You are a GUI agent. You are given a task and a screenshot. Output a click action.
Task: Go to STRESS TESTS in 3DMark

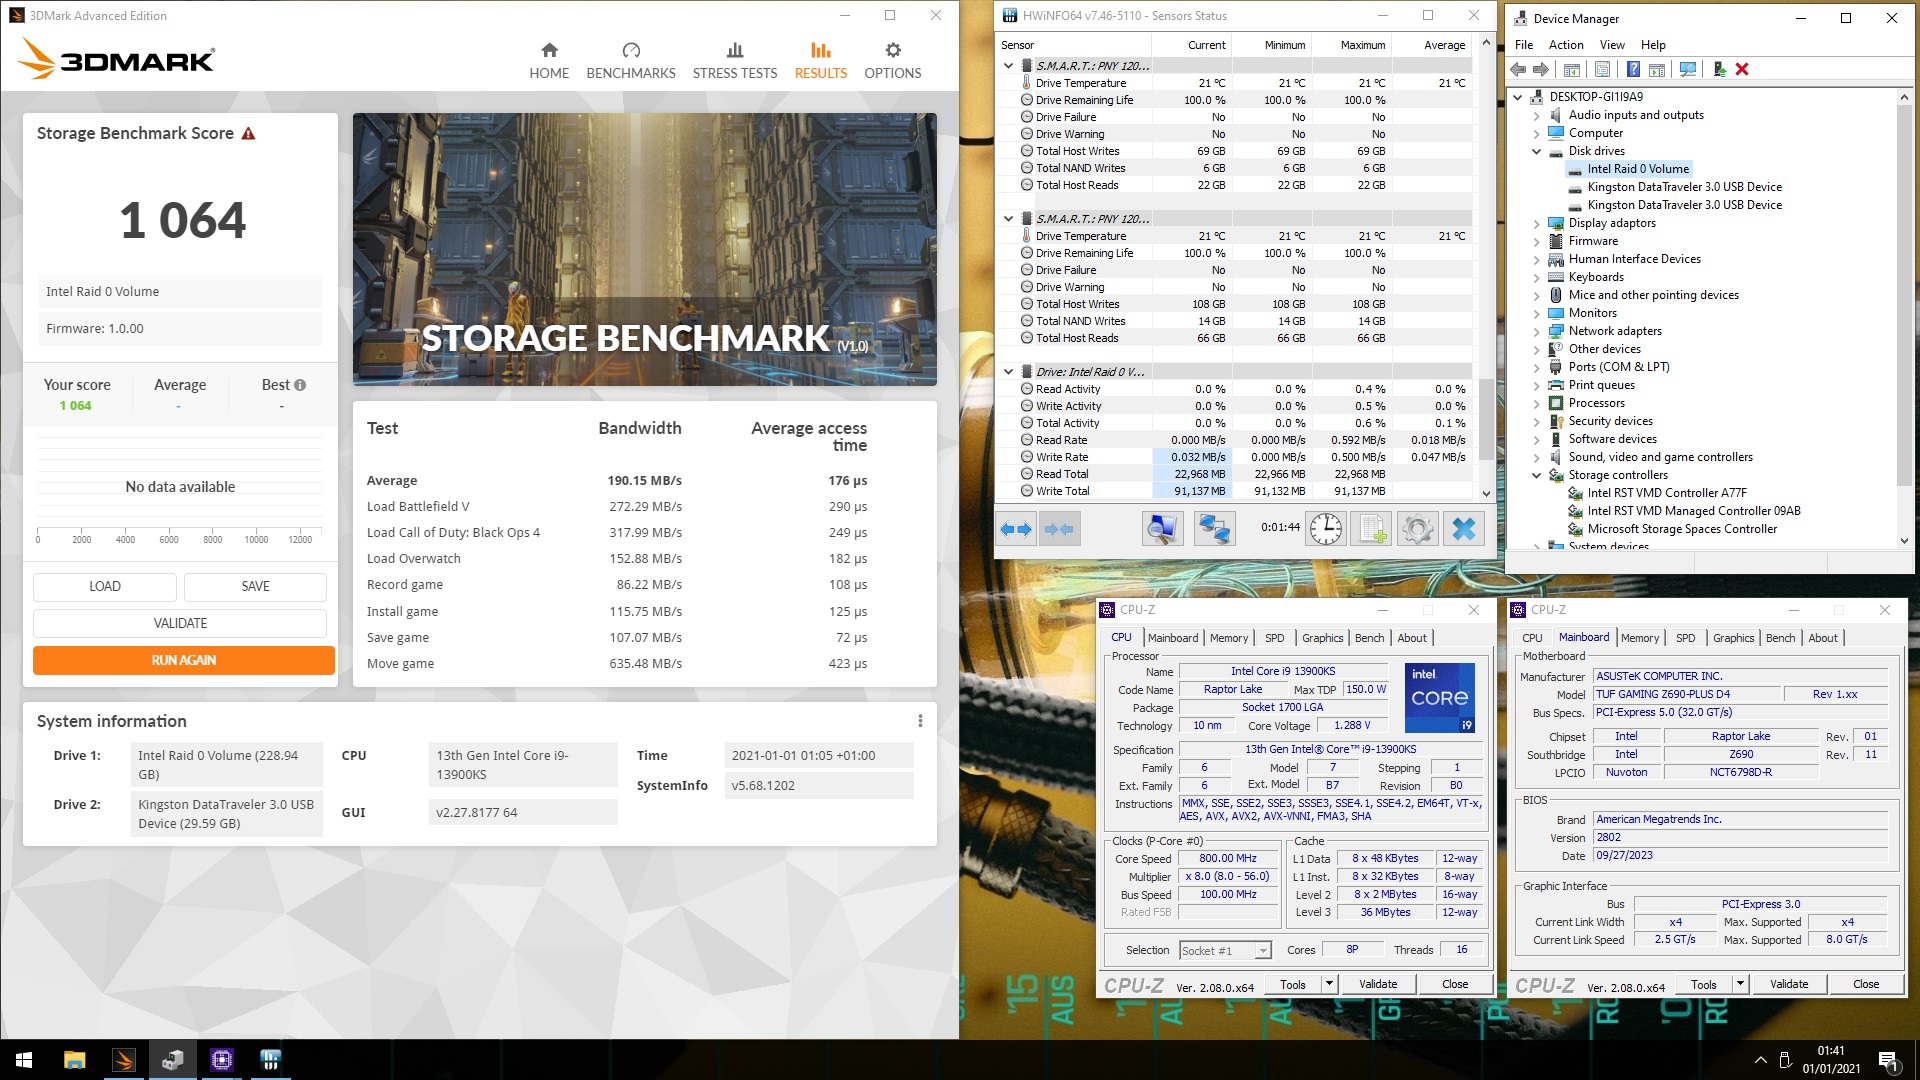pos(735,61)
